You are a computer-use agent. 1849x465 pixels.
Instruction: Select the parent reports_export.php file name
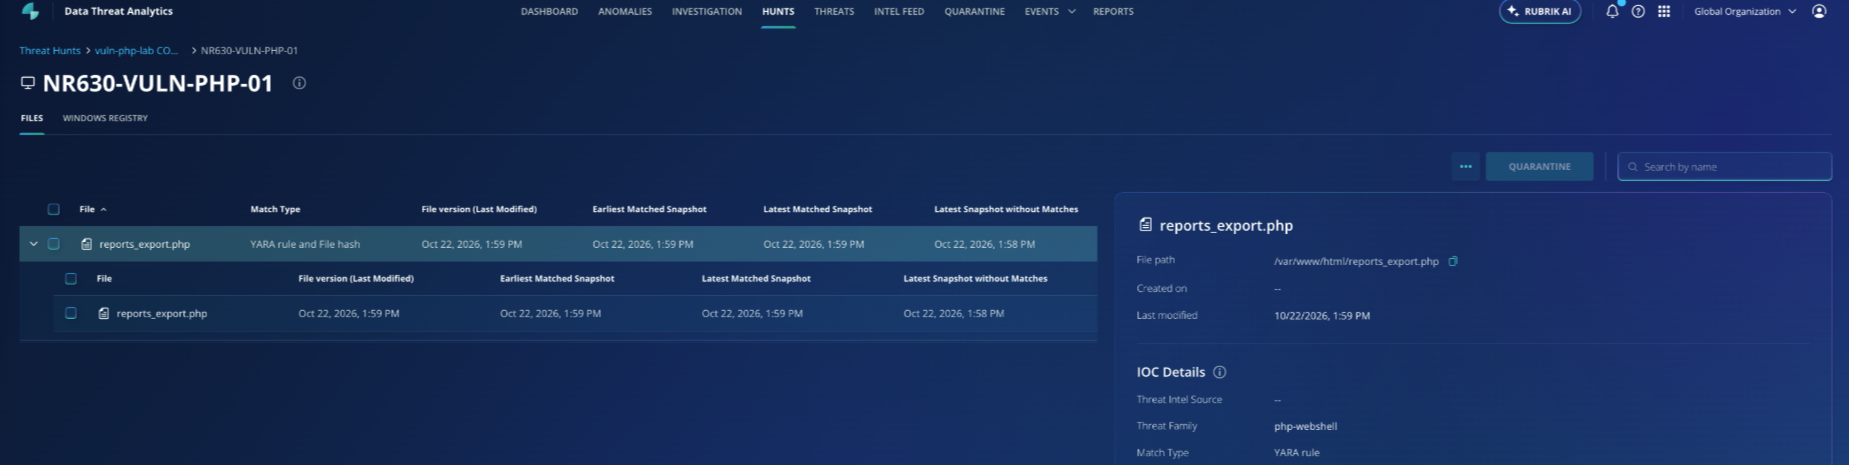144,244
